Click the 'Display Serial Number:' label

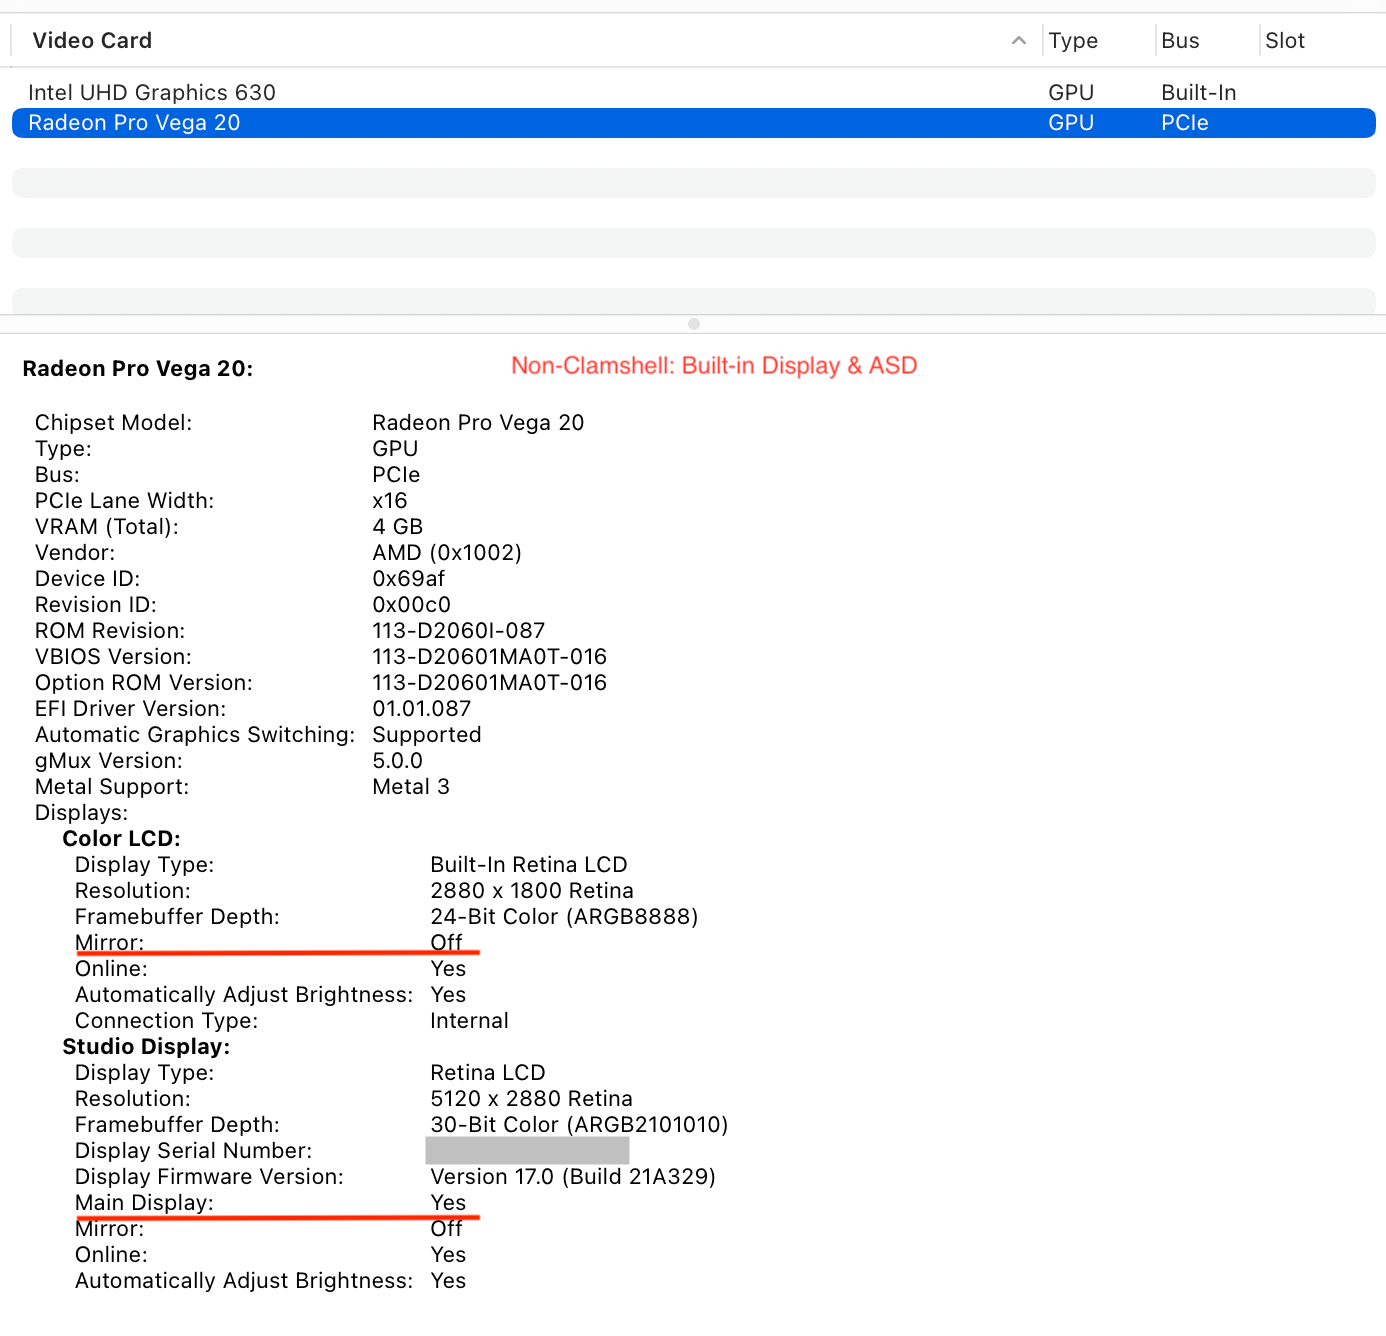click(194, 1151)
